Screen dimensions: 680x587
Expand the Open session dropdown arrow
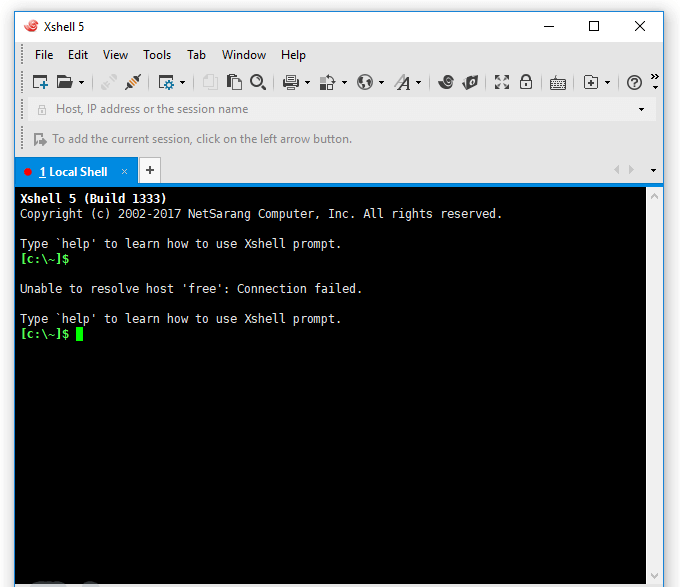tap(82, 82)
